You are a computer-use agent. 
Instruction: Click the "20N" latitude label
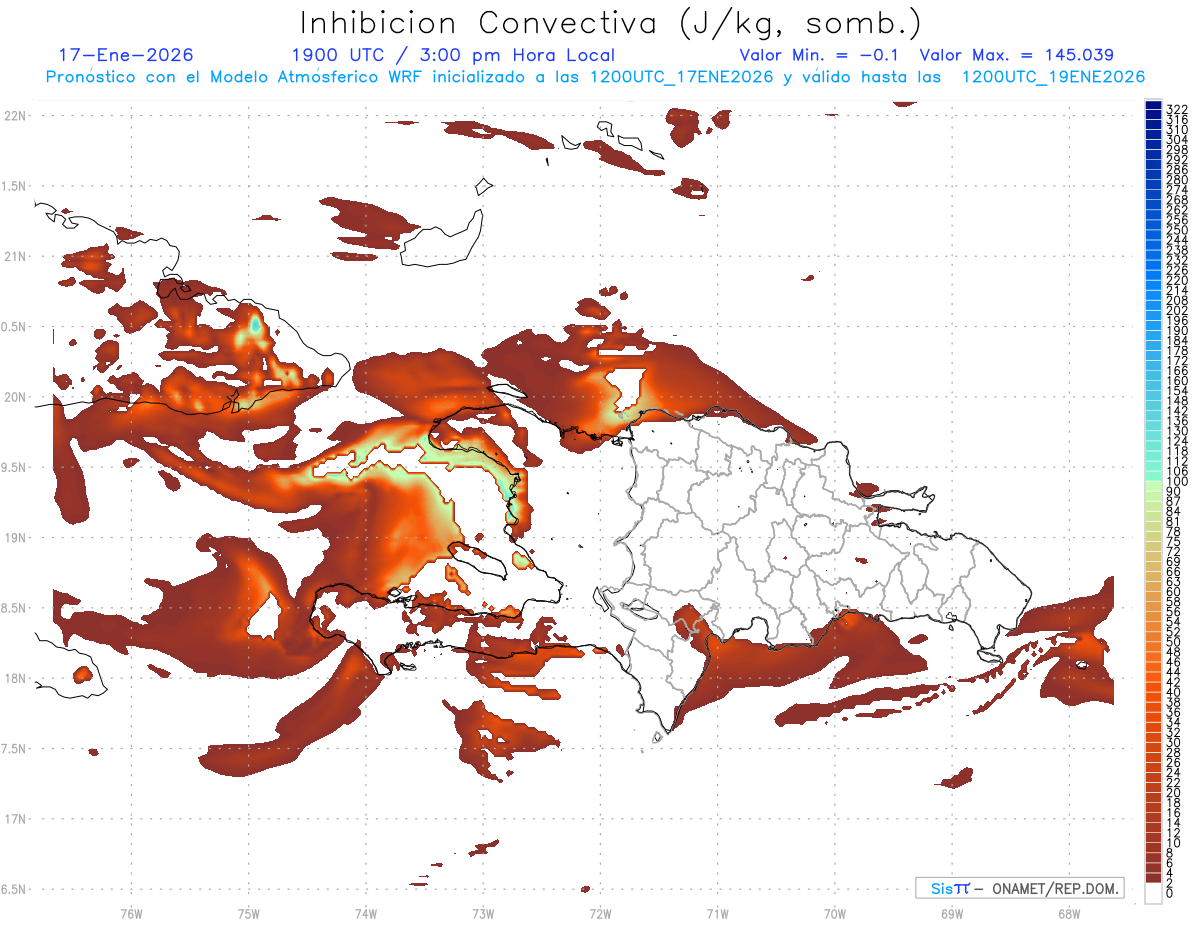pyautogui.click(x=15, y=397)
